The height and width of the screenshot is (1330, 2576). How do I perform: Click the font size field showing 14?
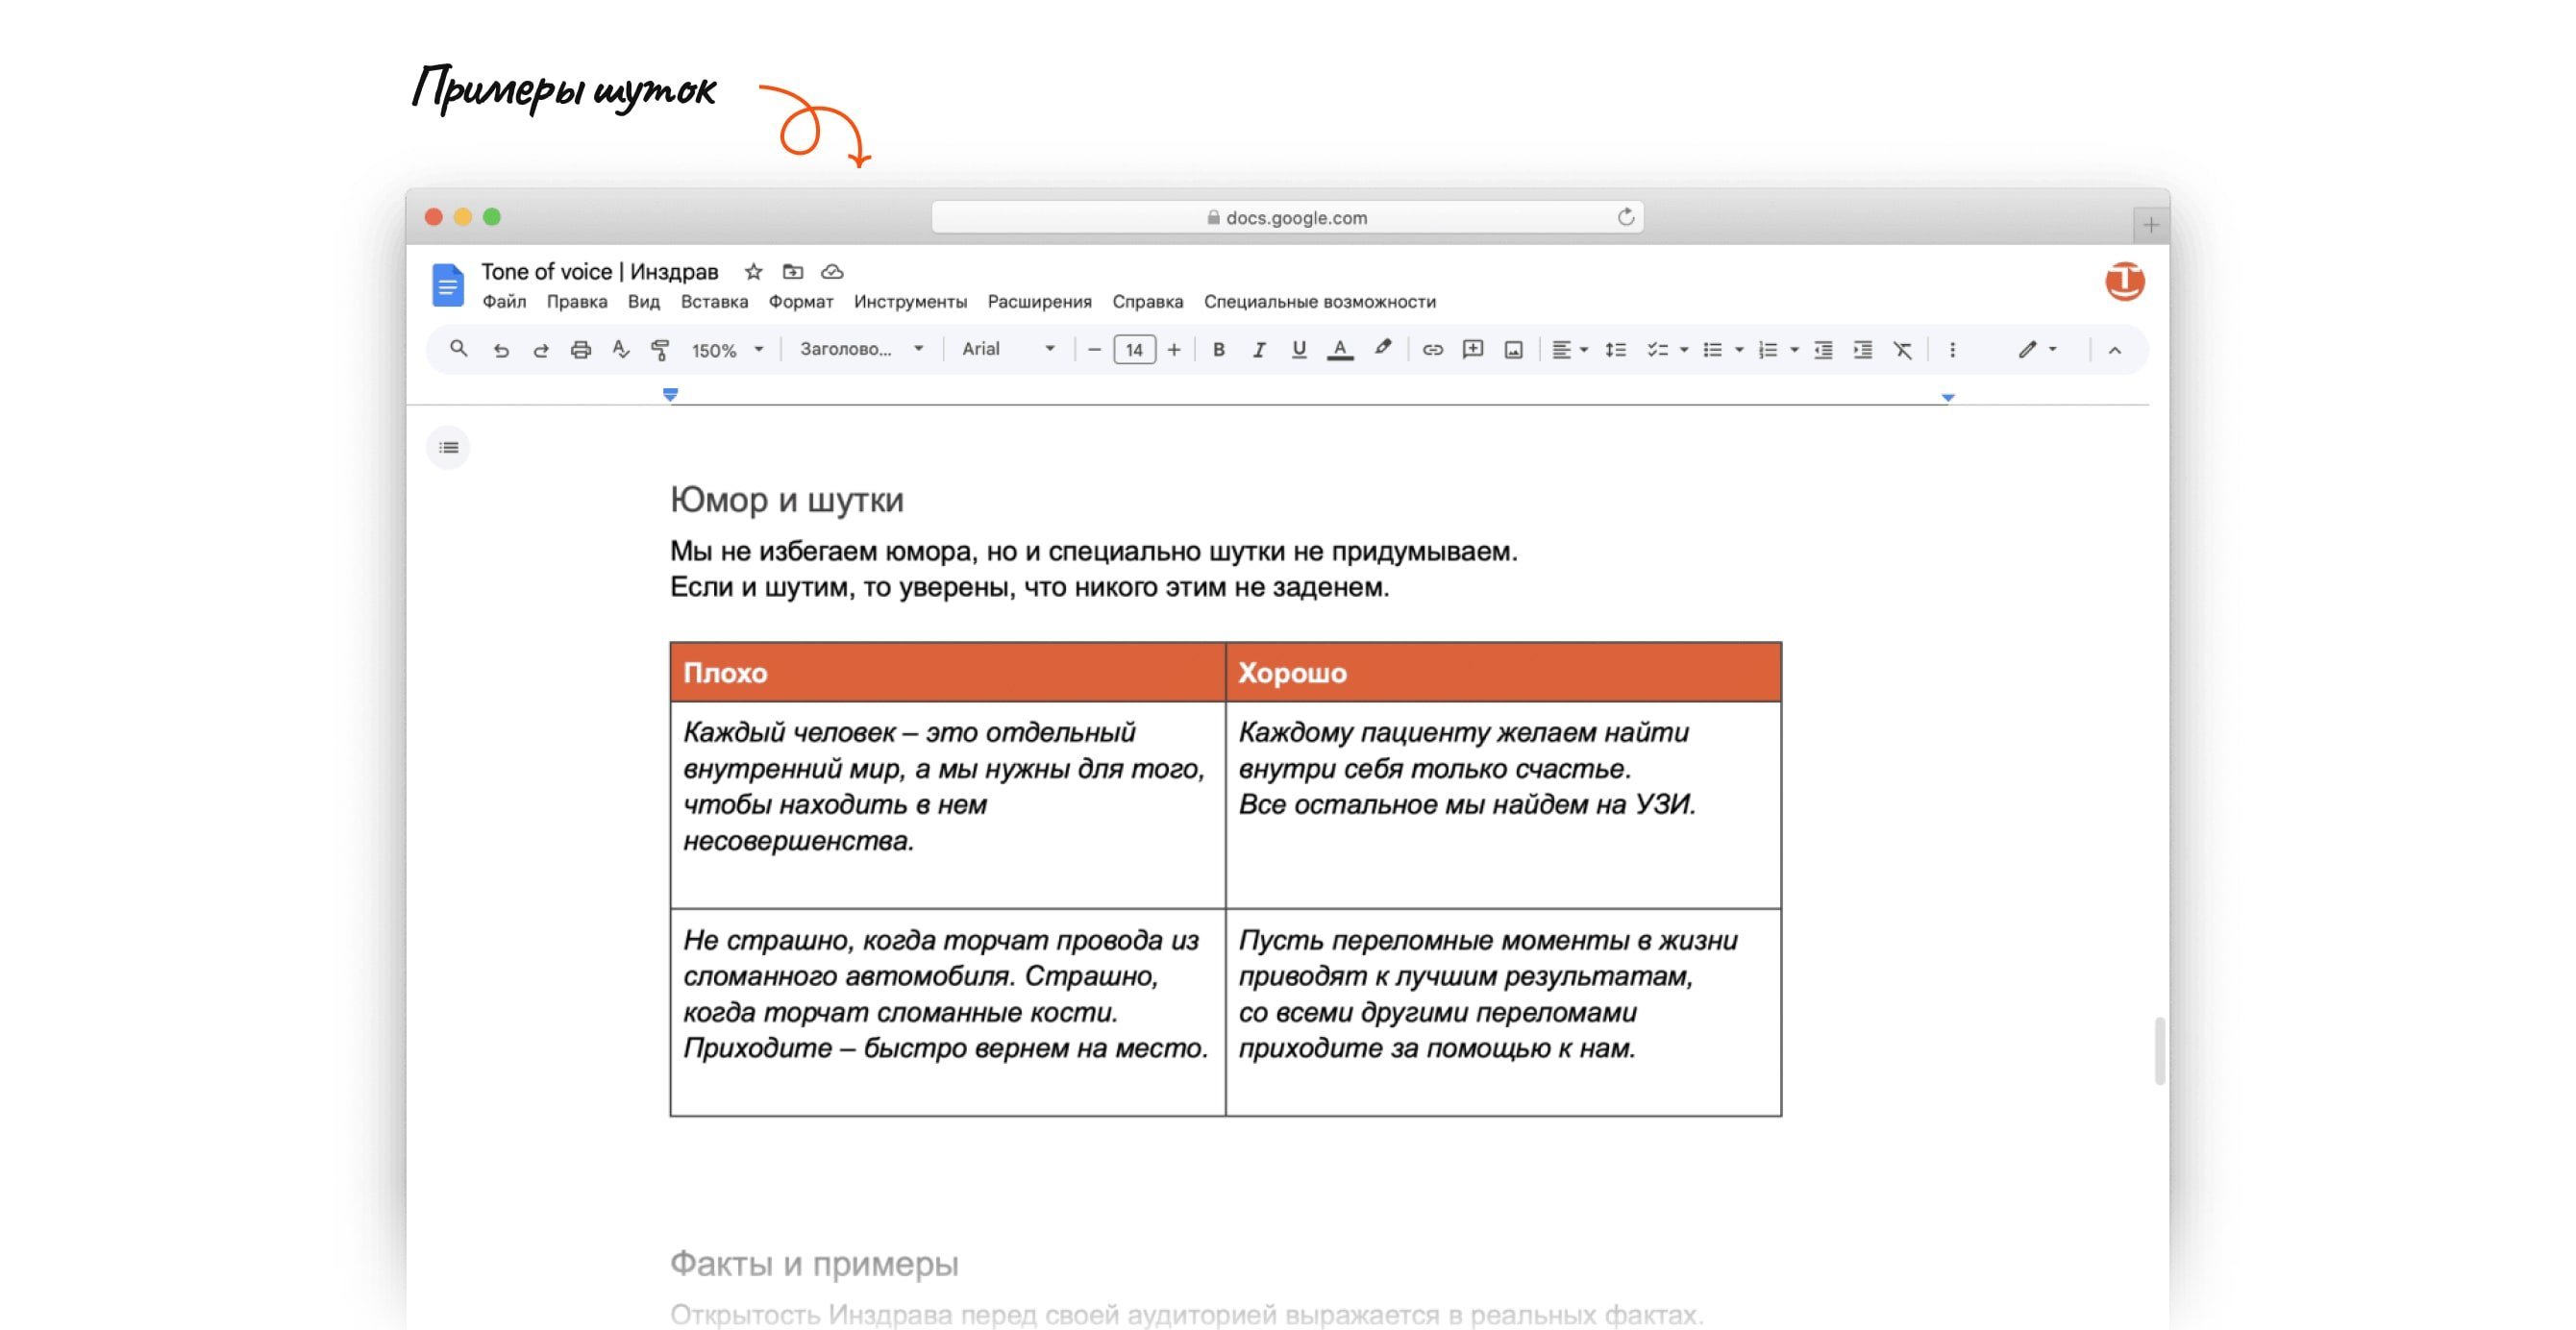pyautogui.click(x=1134, y=349)
